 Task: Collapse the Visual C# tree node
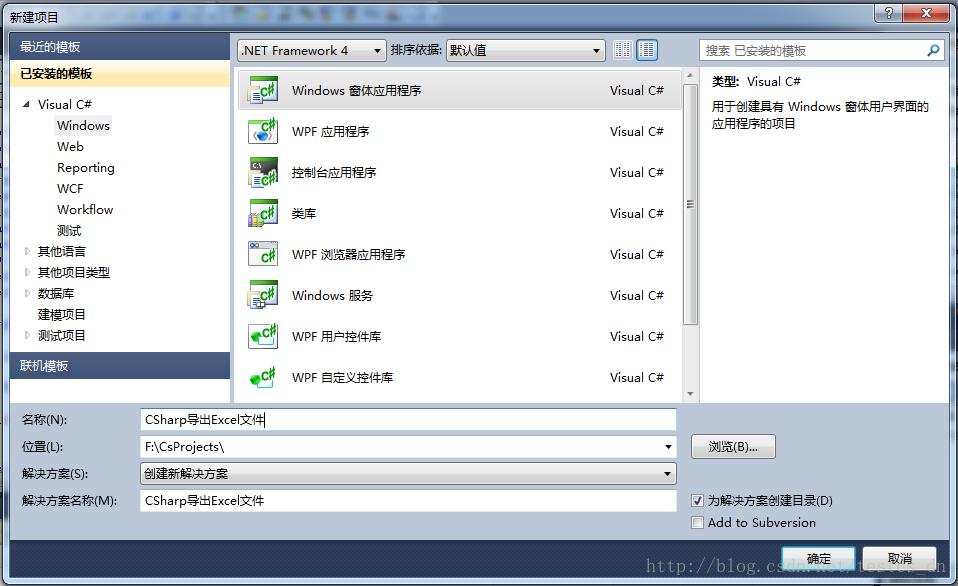point(26,104)
